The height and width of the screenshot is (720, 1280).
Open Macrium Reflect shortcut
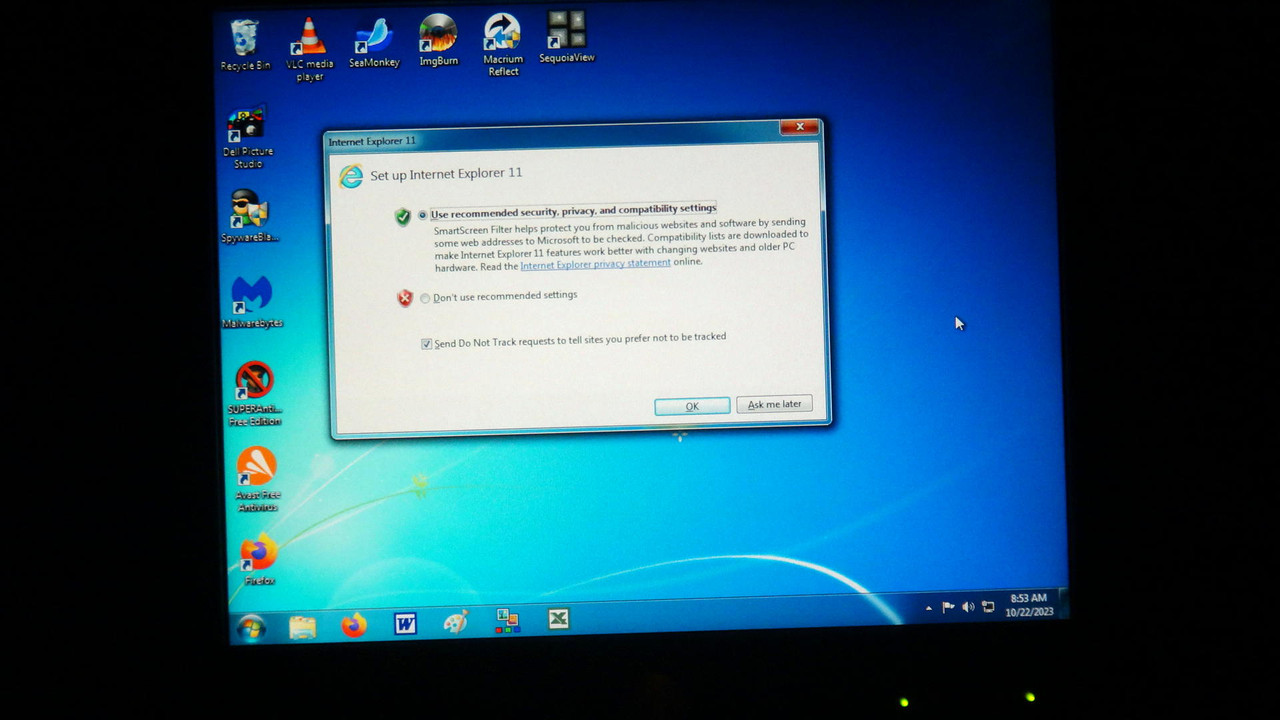coord(503,45)
